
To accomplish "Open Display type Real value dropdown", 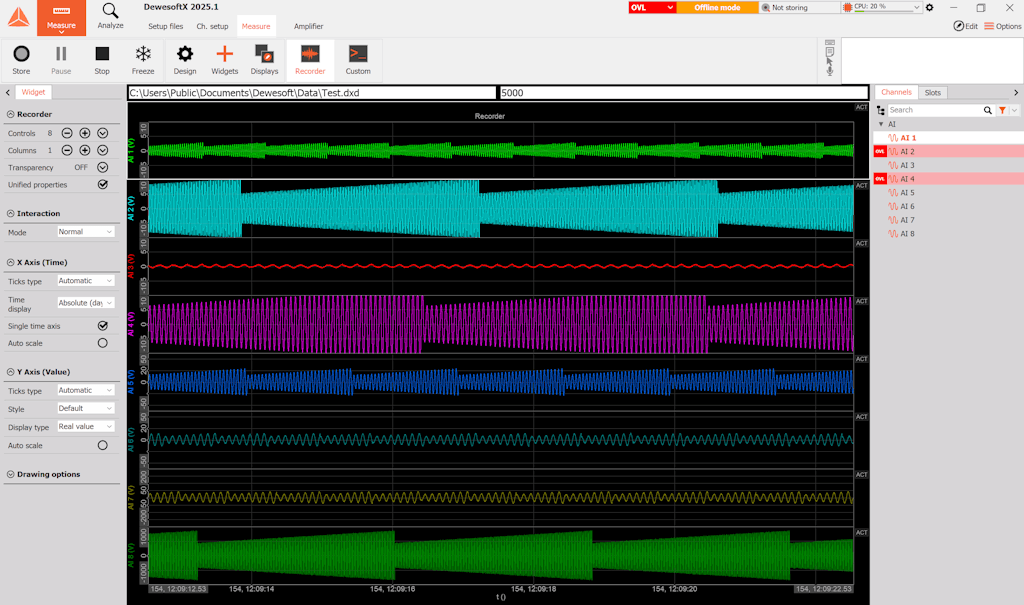I will [x=86, y=427].
